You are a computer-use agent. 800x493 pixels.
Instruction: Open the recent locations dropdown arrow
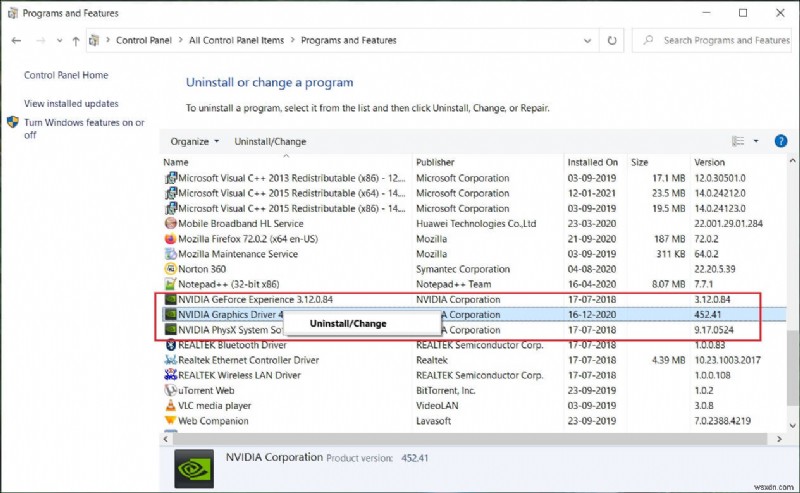pyautogui.click(x=59, y=40)
